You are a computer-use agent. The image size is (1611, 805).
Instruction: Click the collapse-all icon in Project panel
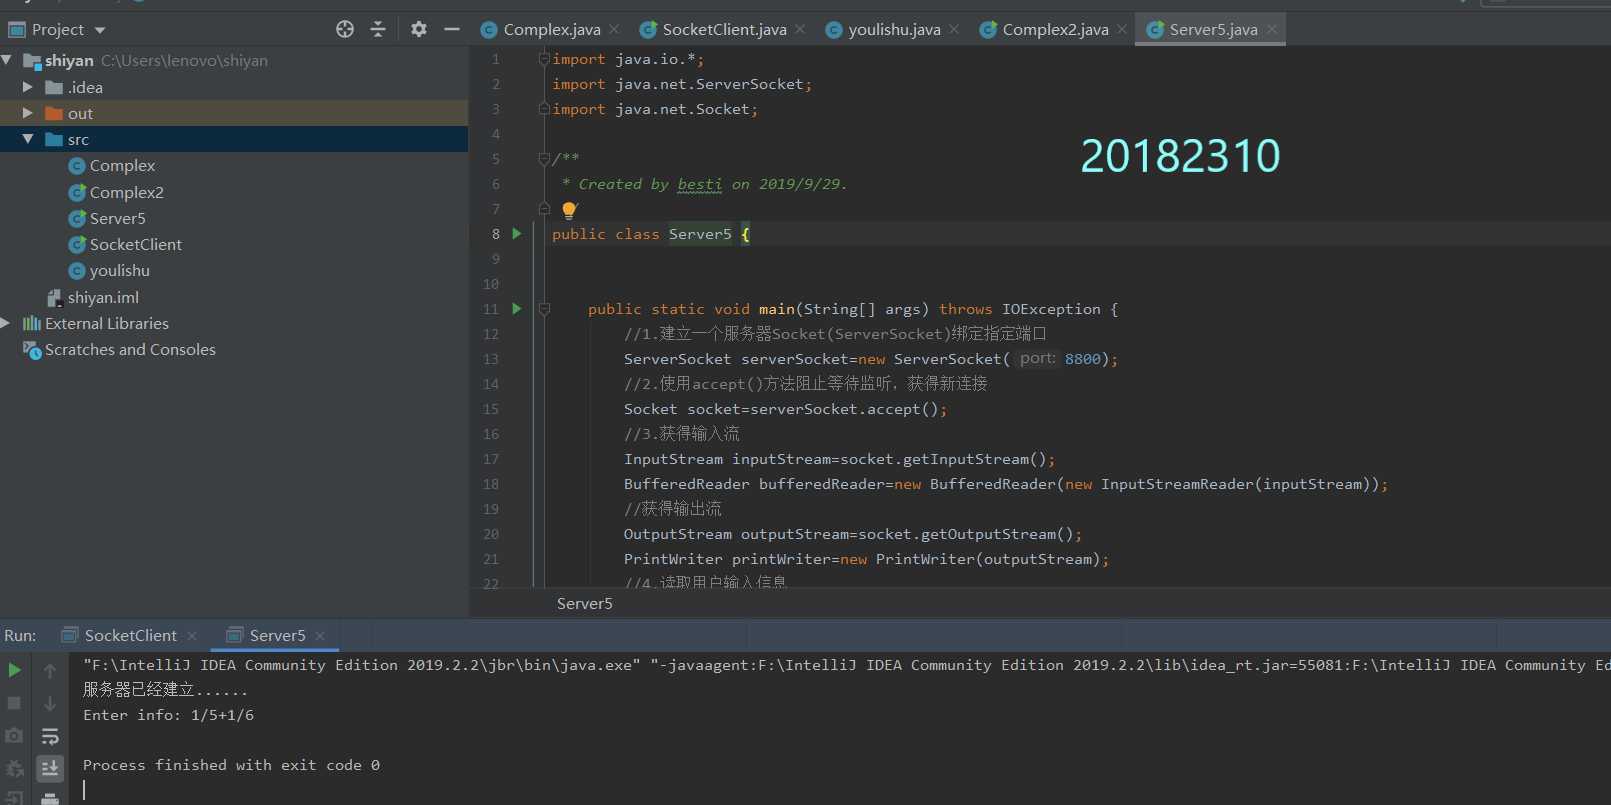[378, 29]
